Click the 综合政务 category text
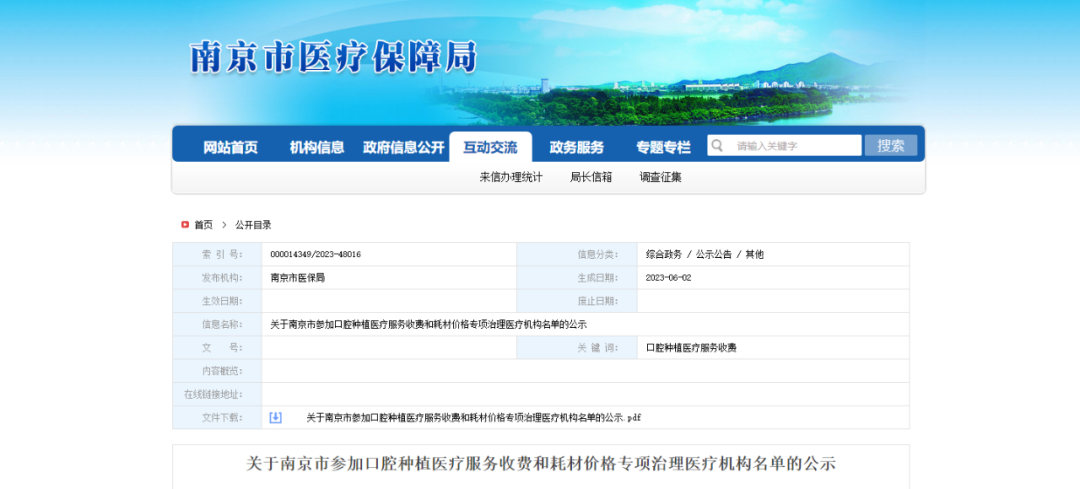This screenshot has width=1080, height=489. pyautogui.click(x=663, y=254)
